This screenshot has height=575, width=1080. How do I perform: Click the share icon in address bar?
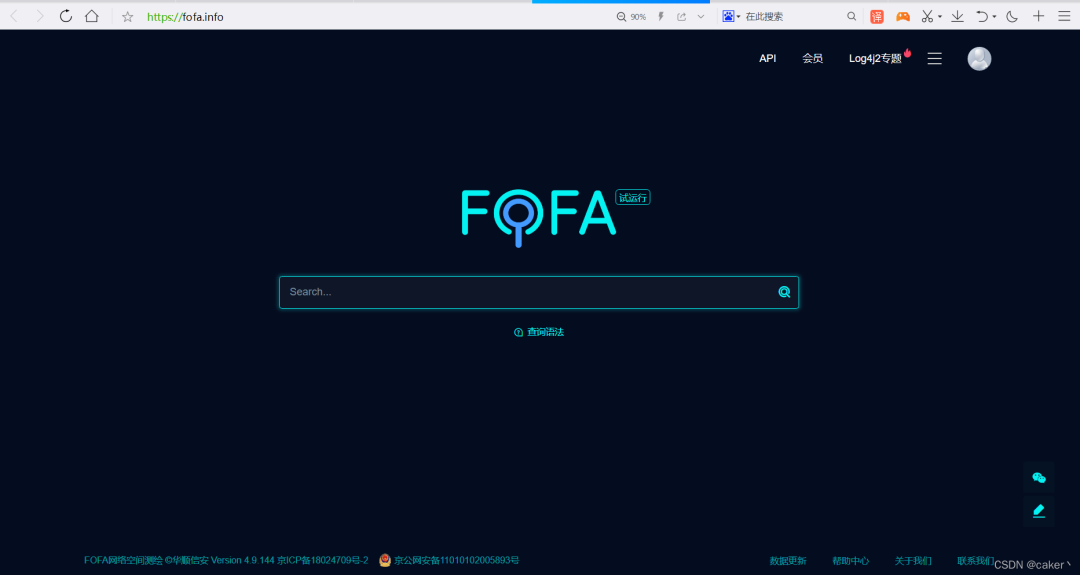pyautogui.click(x=681, y=17)
